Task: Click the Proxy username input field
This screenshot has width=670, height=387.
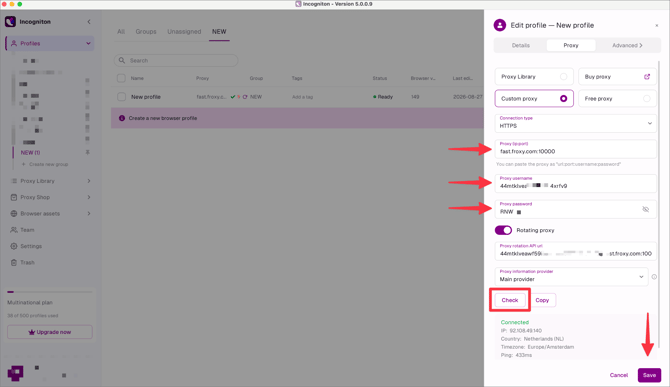Action: (x=576, y=183)
